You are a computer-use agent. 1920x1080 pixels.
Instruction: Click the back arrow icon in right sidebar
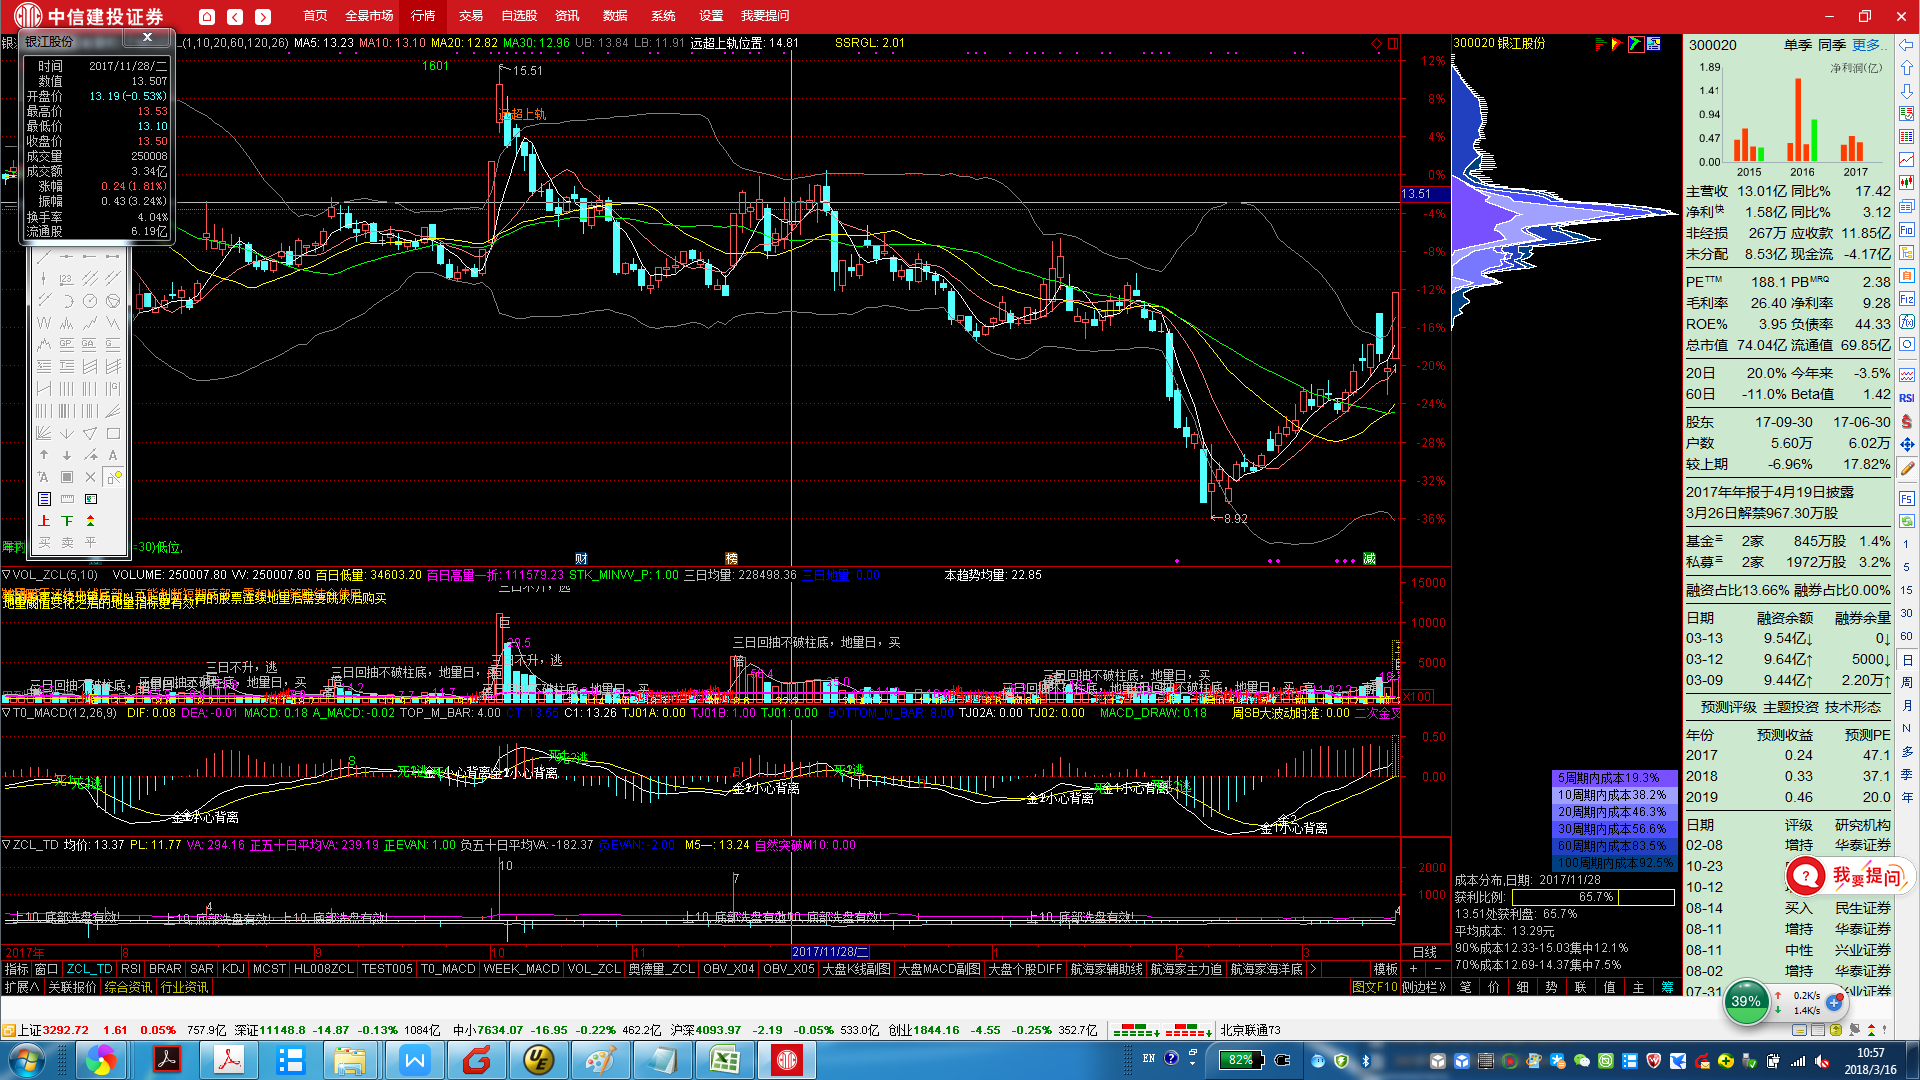click(1907, 45)
